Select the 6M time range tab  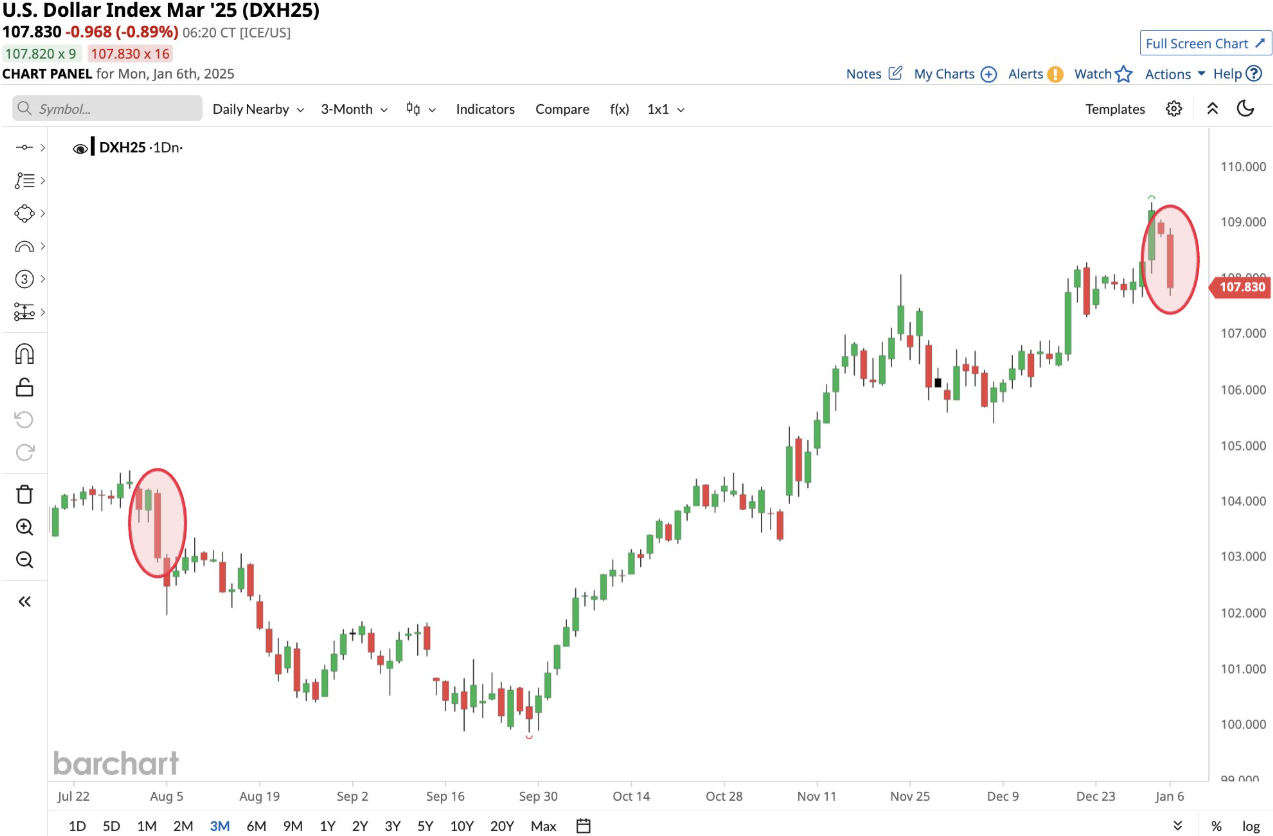pyautogui.click(x=256, y=826)
